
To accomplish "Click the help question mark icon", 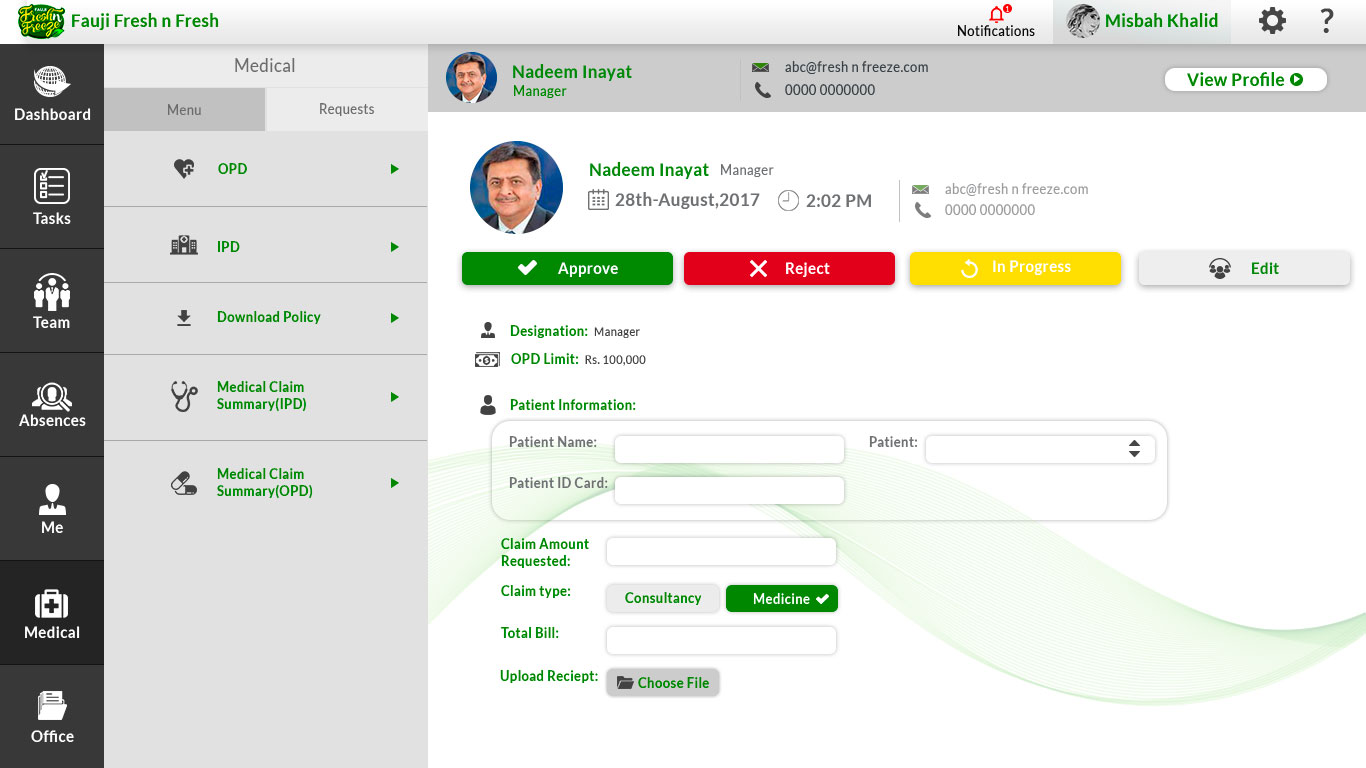I will 1327,21.
